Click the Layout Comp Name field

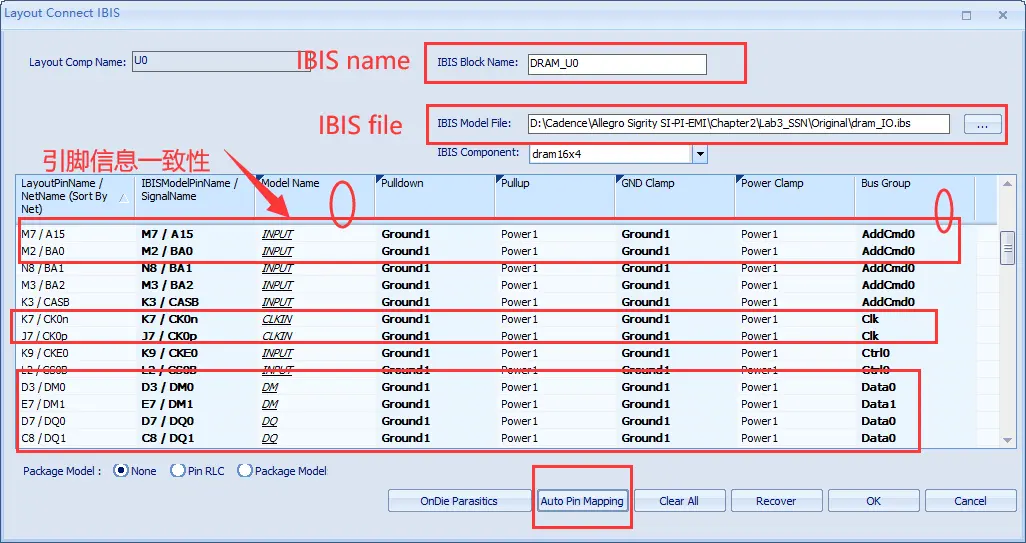tap(221, 61)
